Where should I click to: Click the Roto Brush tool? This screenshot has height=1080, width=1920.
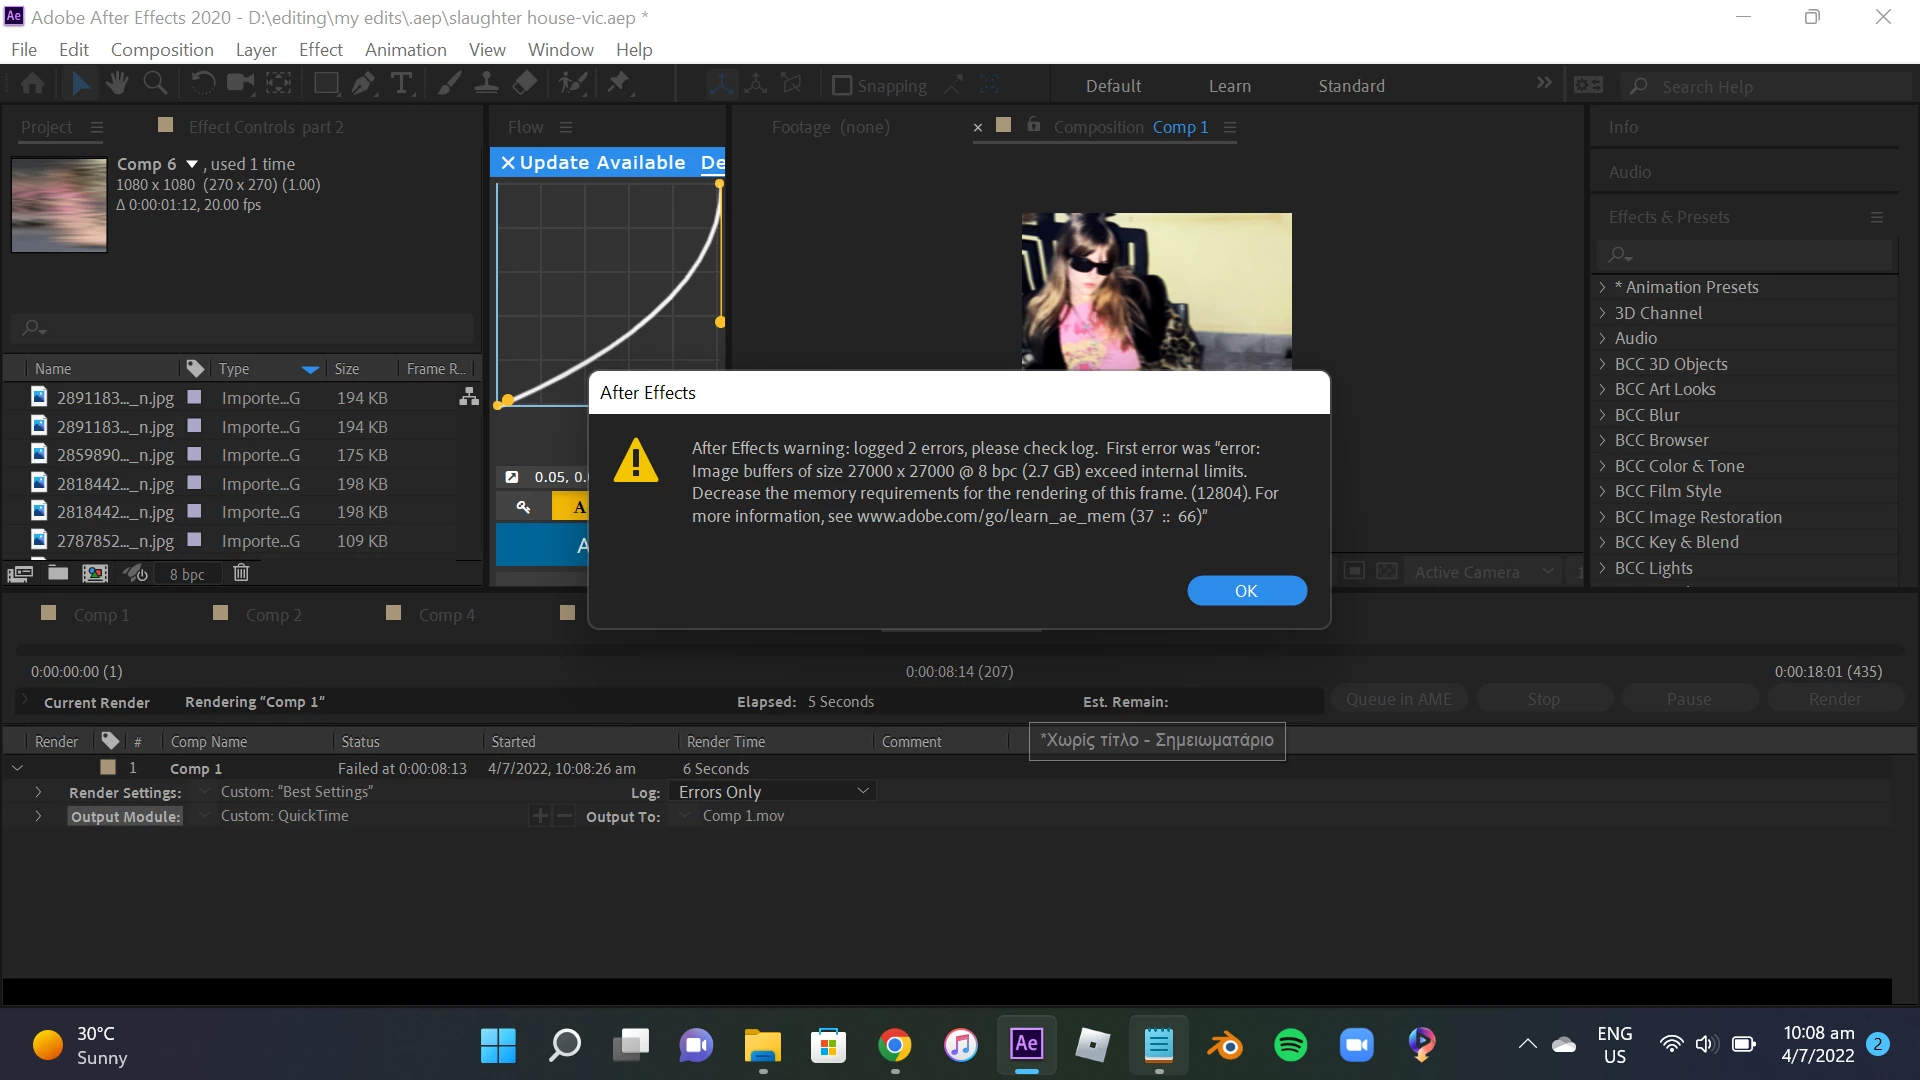coord(573,84)
